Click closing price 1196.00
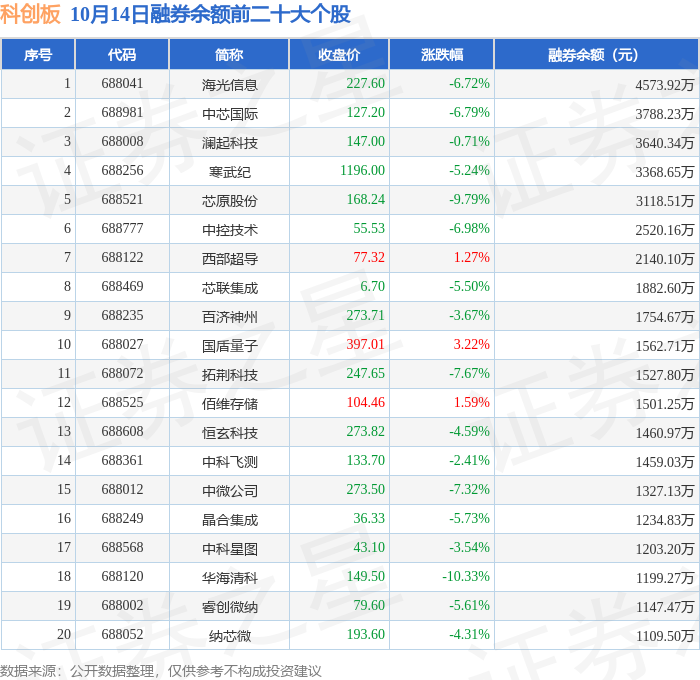The width and height of the screenshot is (700, 680). (362, 171)
